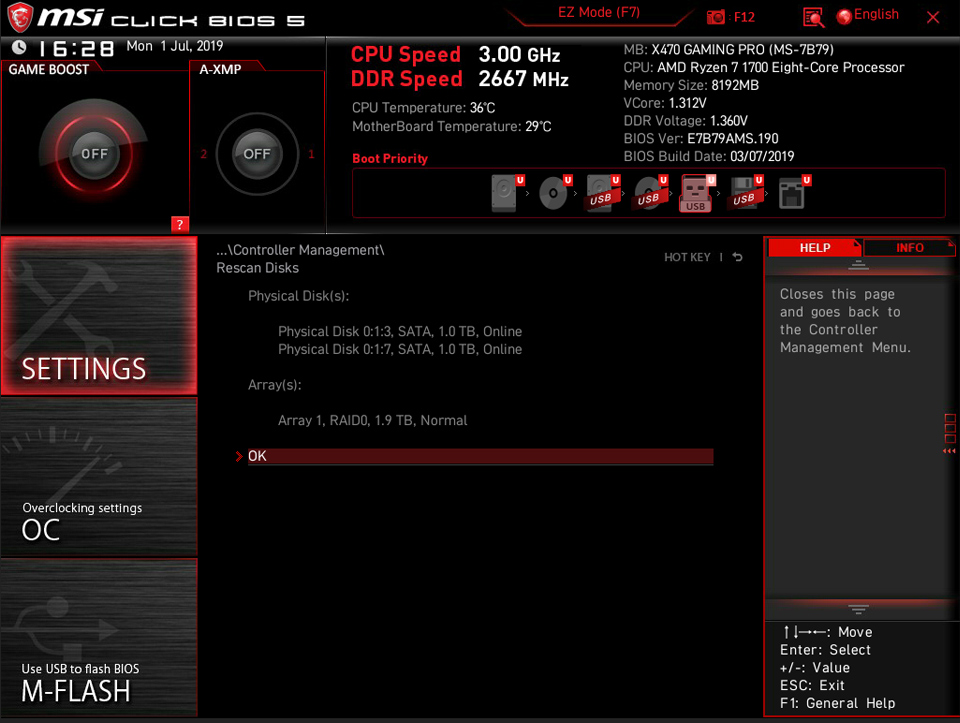
Task: Click the MSI dragon shield logo
Action: pyautogui.click(x=20, y=17)
